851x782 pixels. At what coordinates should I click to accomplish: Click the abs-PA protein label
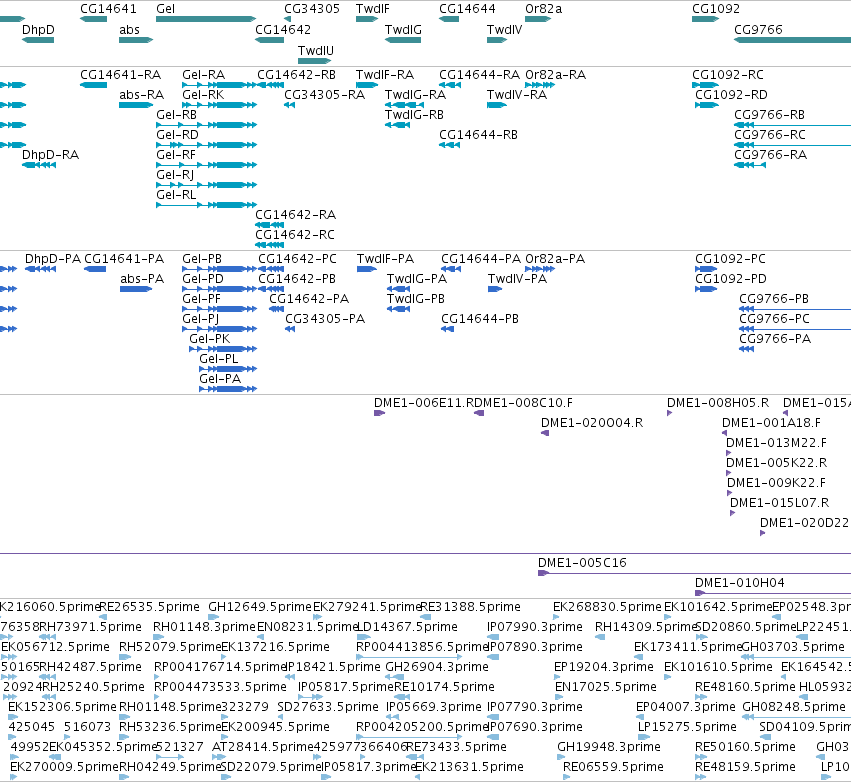pyautogui.click(x=142, y=278)
